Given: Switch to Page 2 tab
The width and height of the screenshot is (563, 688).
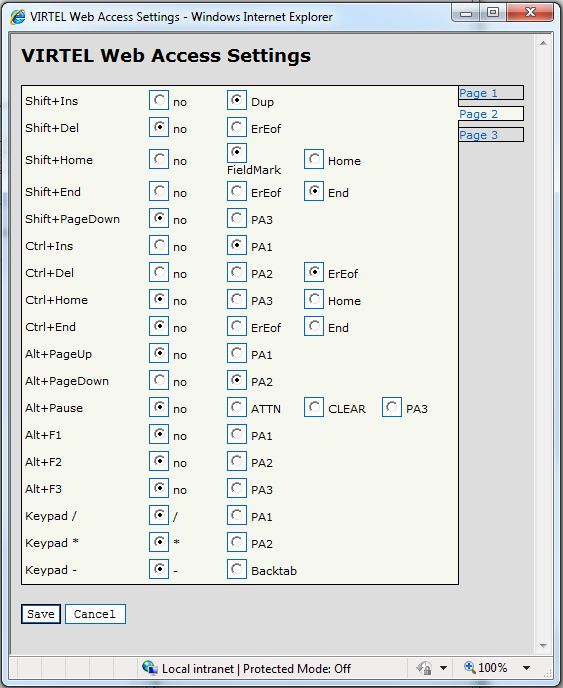Looking at the screenshot, I should pyautogui.click(x=491, y=114).
